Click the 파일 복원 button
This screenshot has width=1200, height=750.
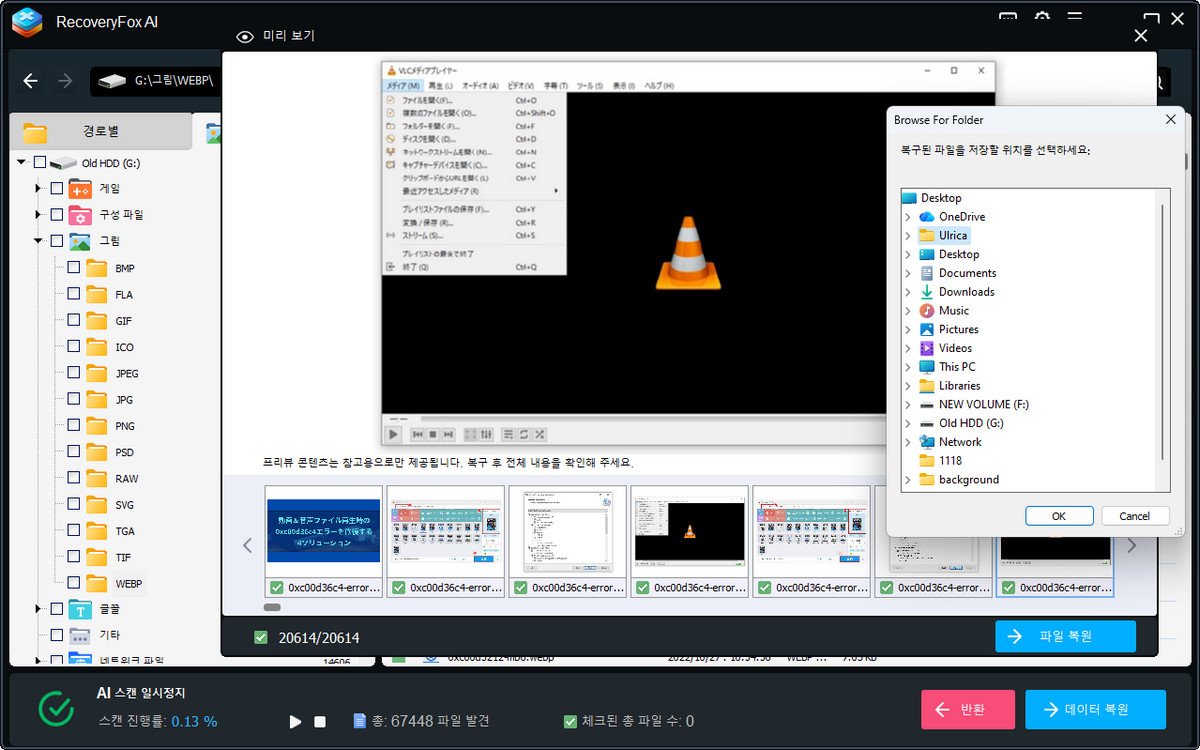(1065, 636)
